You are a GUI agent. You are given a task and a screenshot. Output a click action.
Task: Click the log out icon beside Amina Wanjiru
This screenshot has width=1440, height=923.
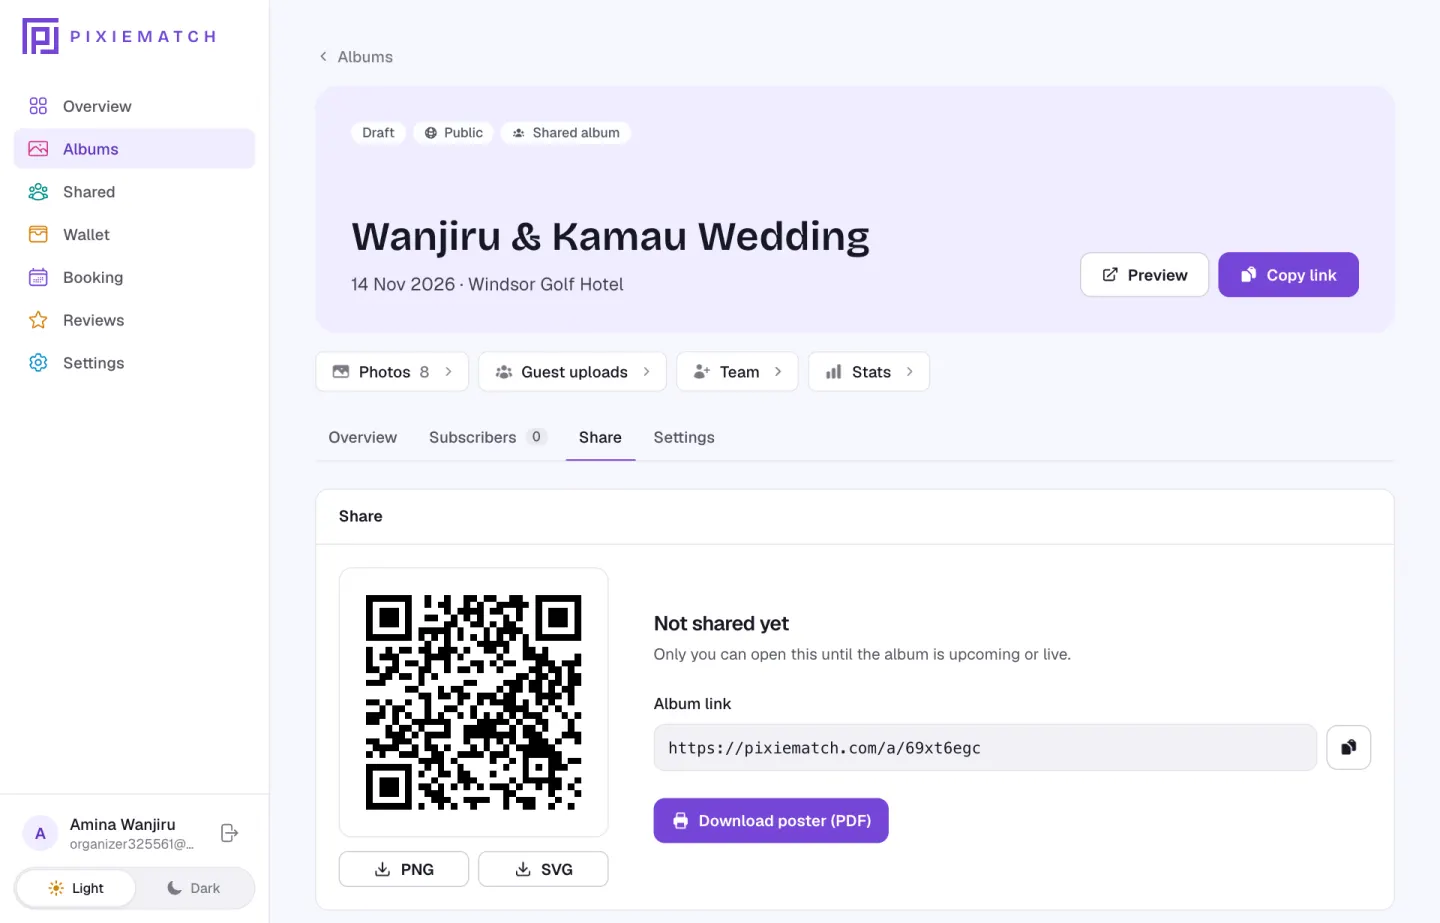point(229,833)
